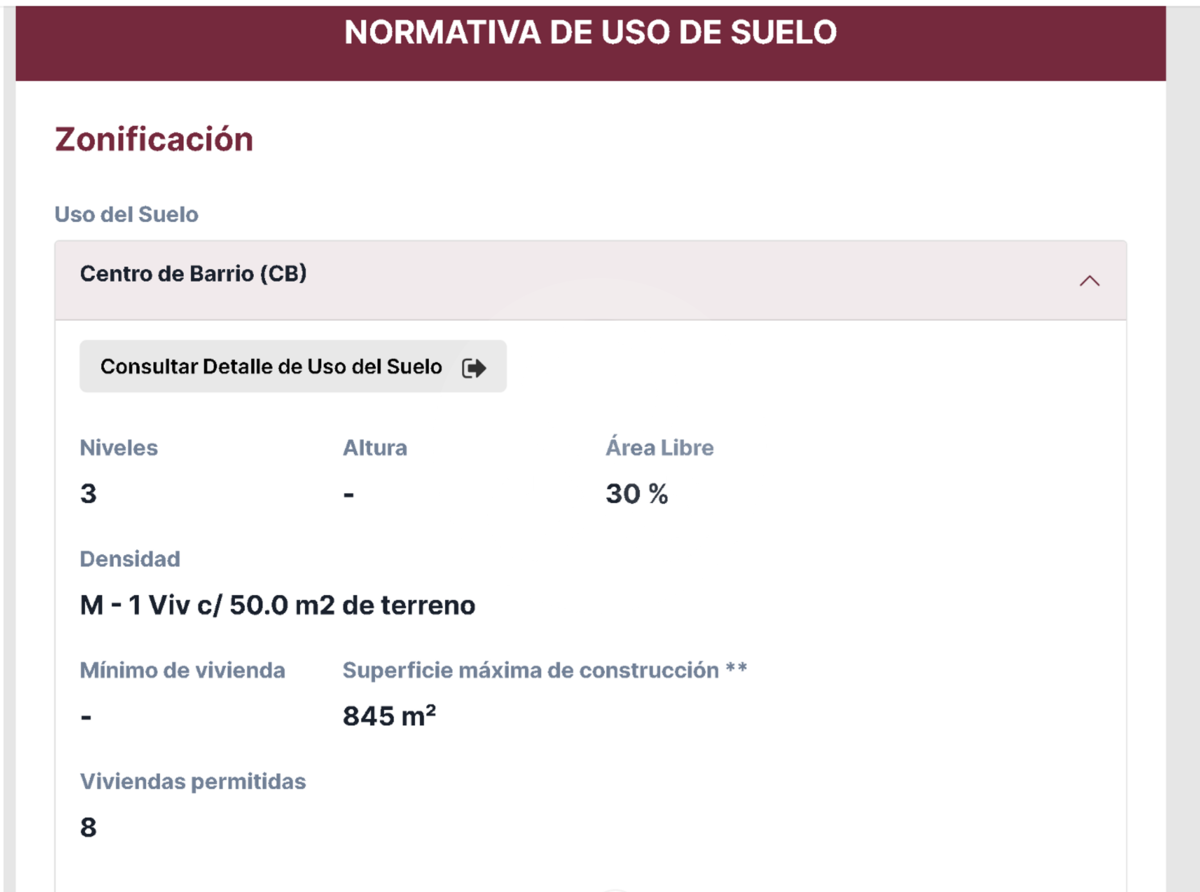
Task: Click the Mínimo de vivienda label
Action: click(x=183, y=670)
